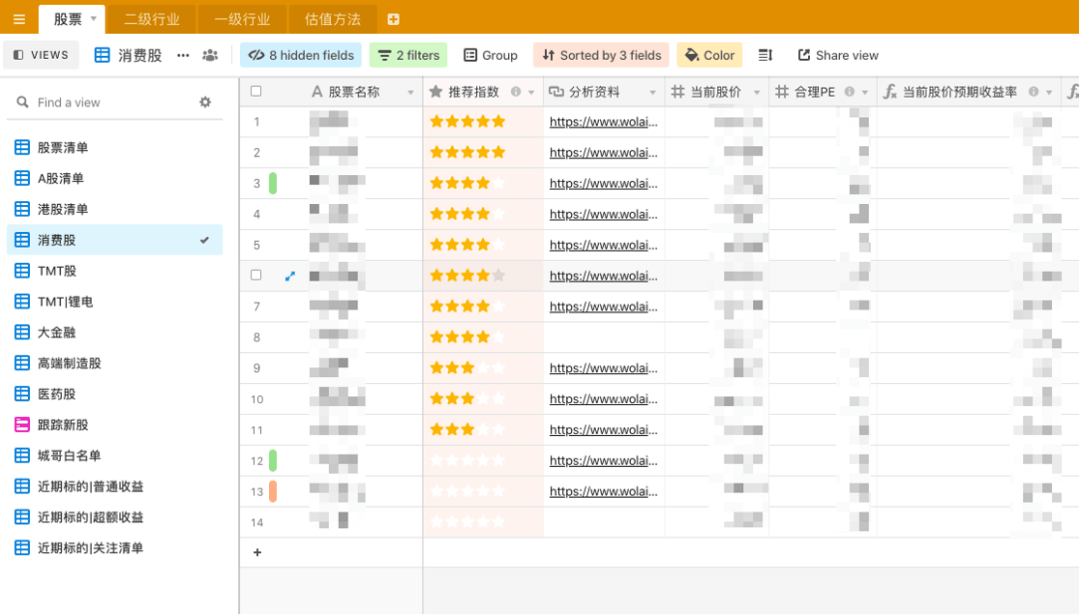The image size is (1080, 615).
Task: Select 近期标的|关注清单 view
Action: coord(115,548)
